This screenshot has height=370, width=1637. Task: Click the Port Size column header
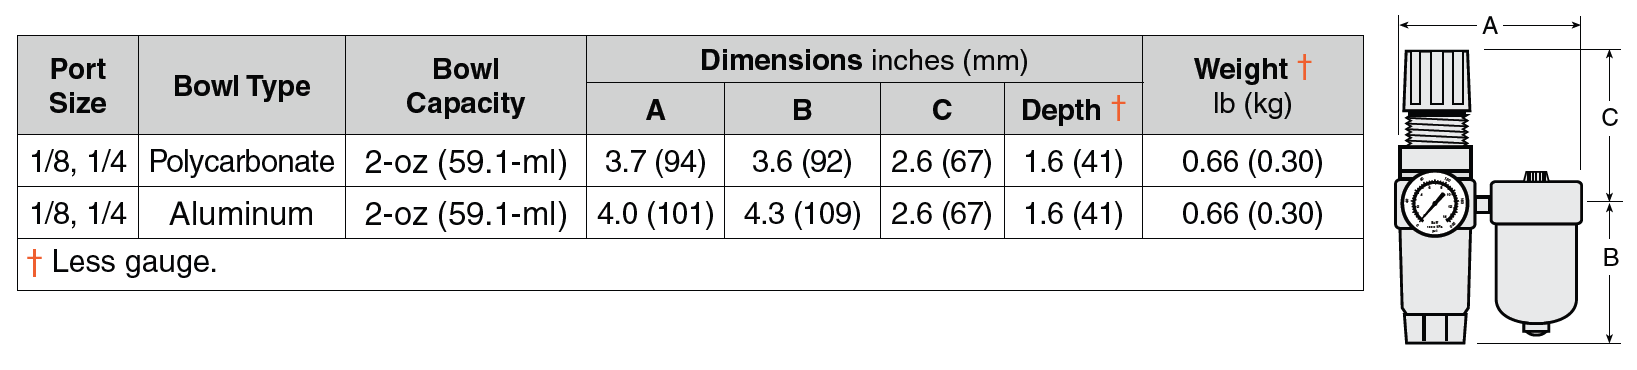pos(78,85)
